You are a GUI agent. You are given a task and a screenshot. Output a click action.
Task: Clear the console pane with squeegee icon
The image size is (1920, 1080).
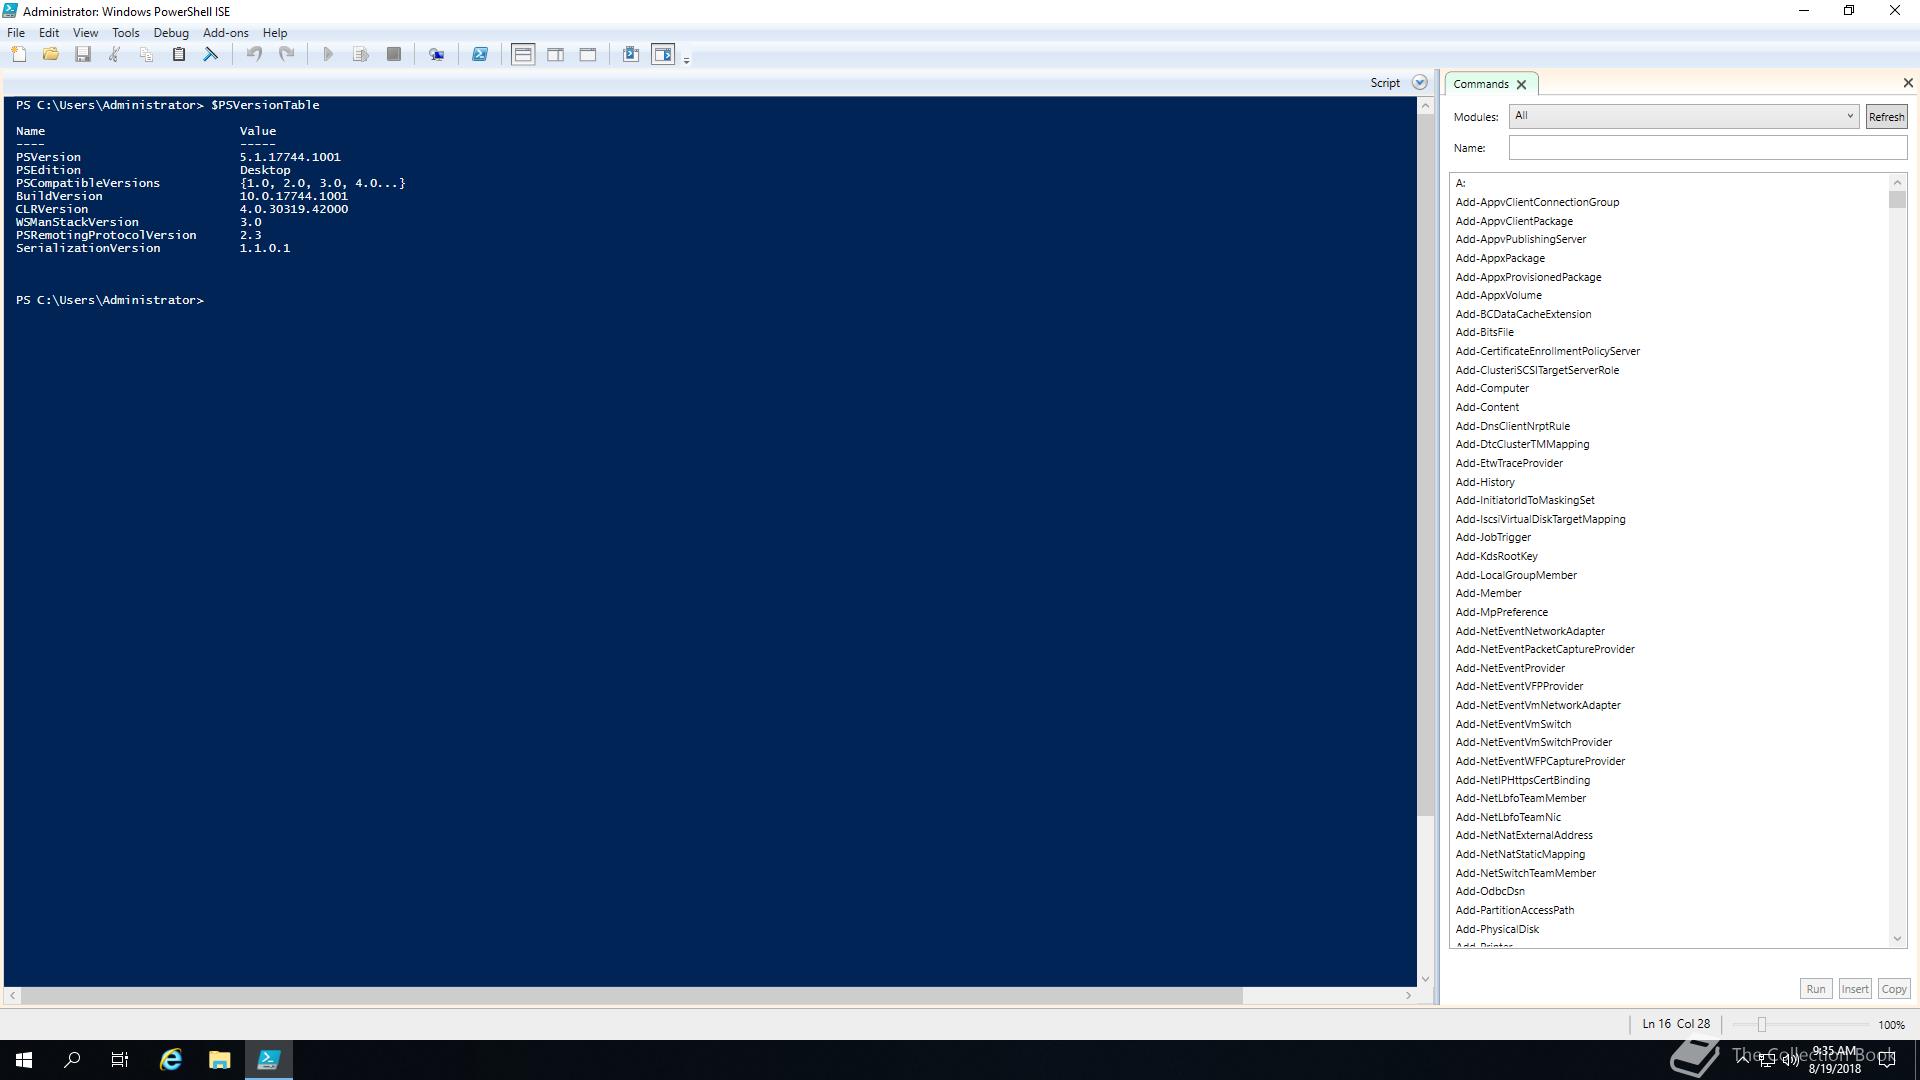[x=211, y=55]
